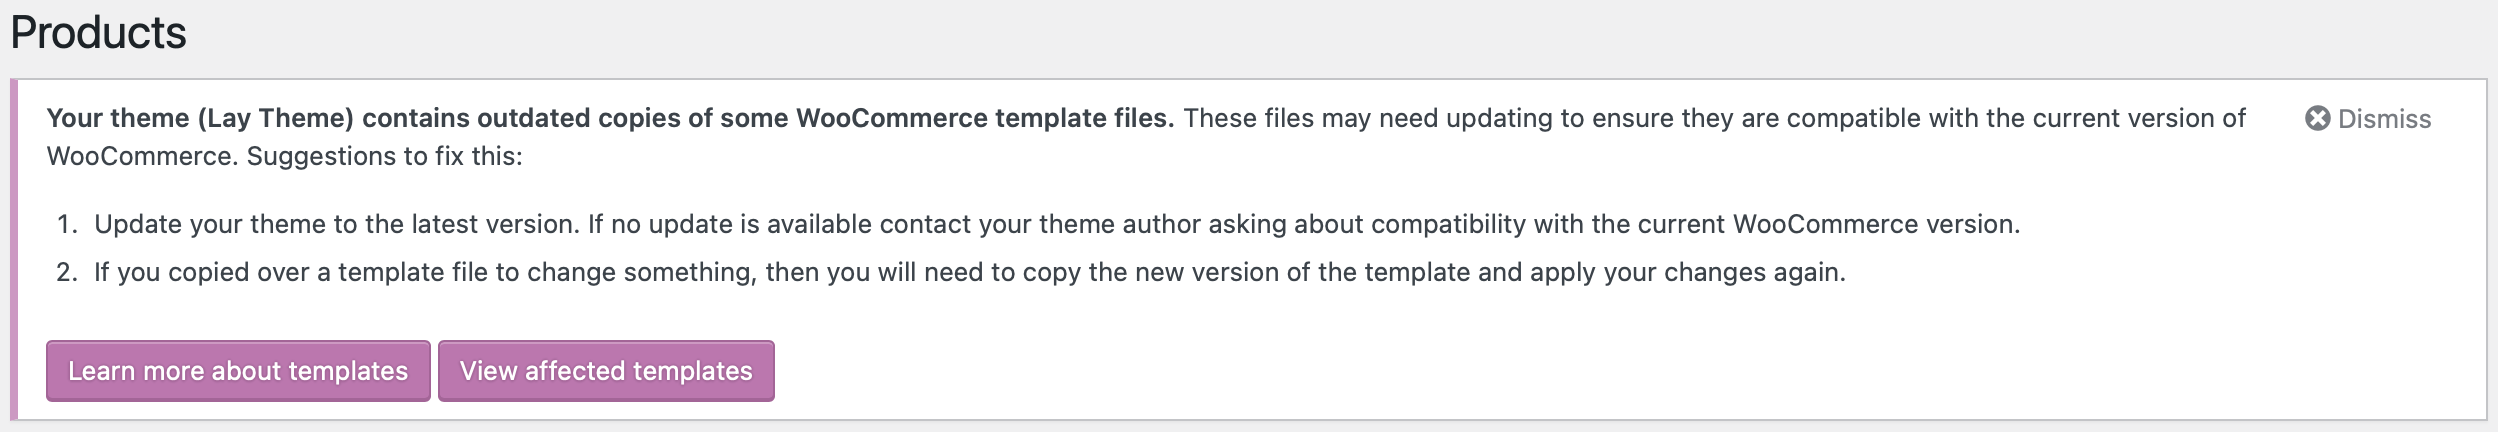This screenshot has height=432, width=2498.
Task: Click the Dismiss circle-x icon
Action: click(x=2317, y=119)
